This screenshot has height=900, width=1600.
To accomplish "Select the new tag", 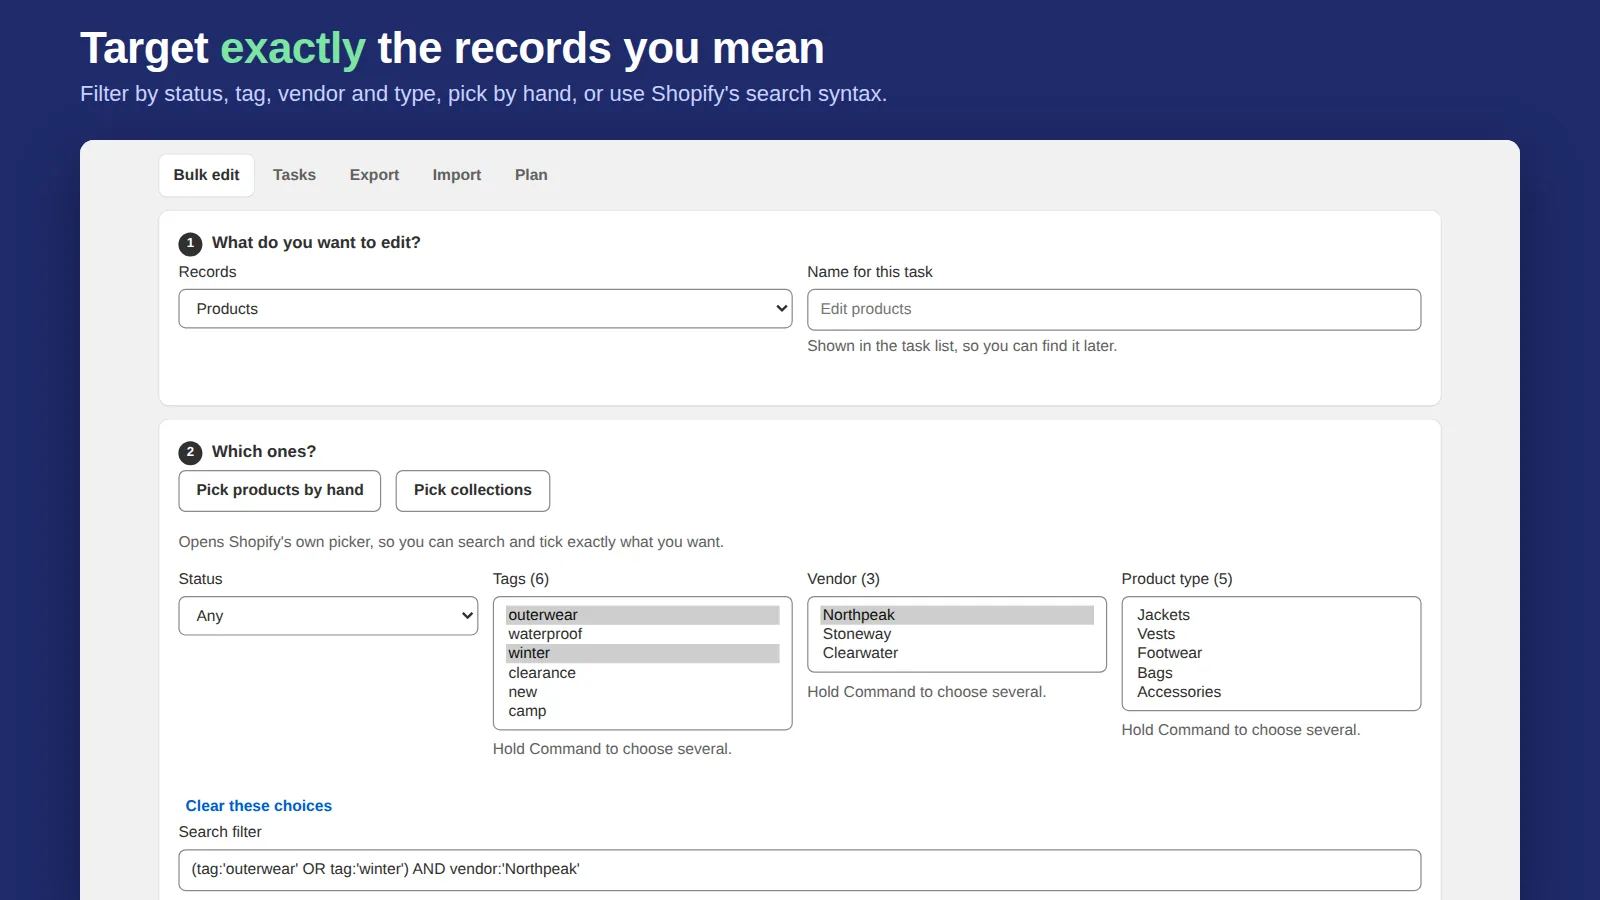I will click(x=643, y=692).
